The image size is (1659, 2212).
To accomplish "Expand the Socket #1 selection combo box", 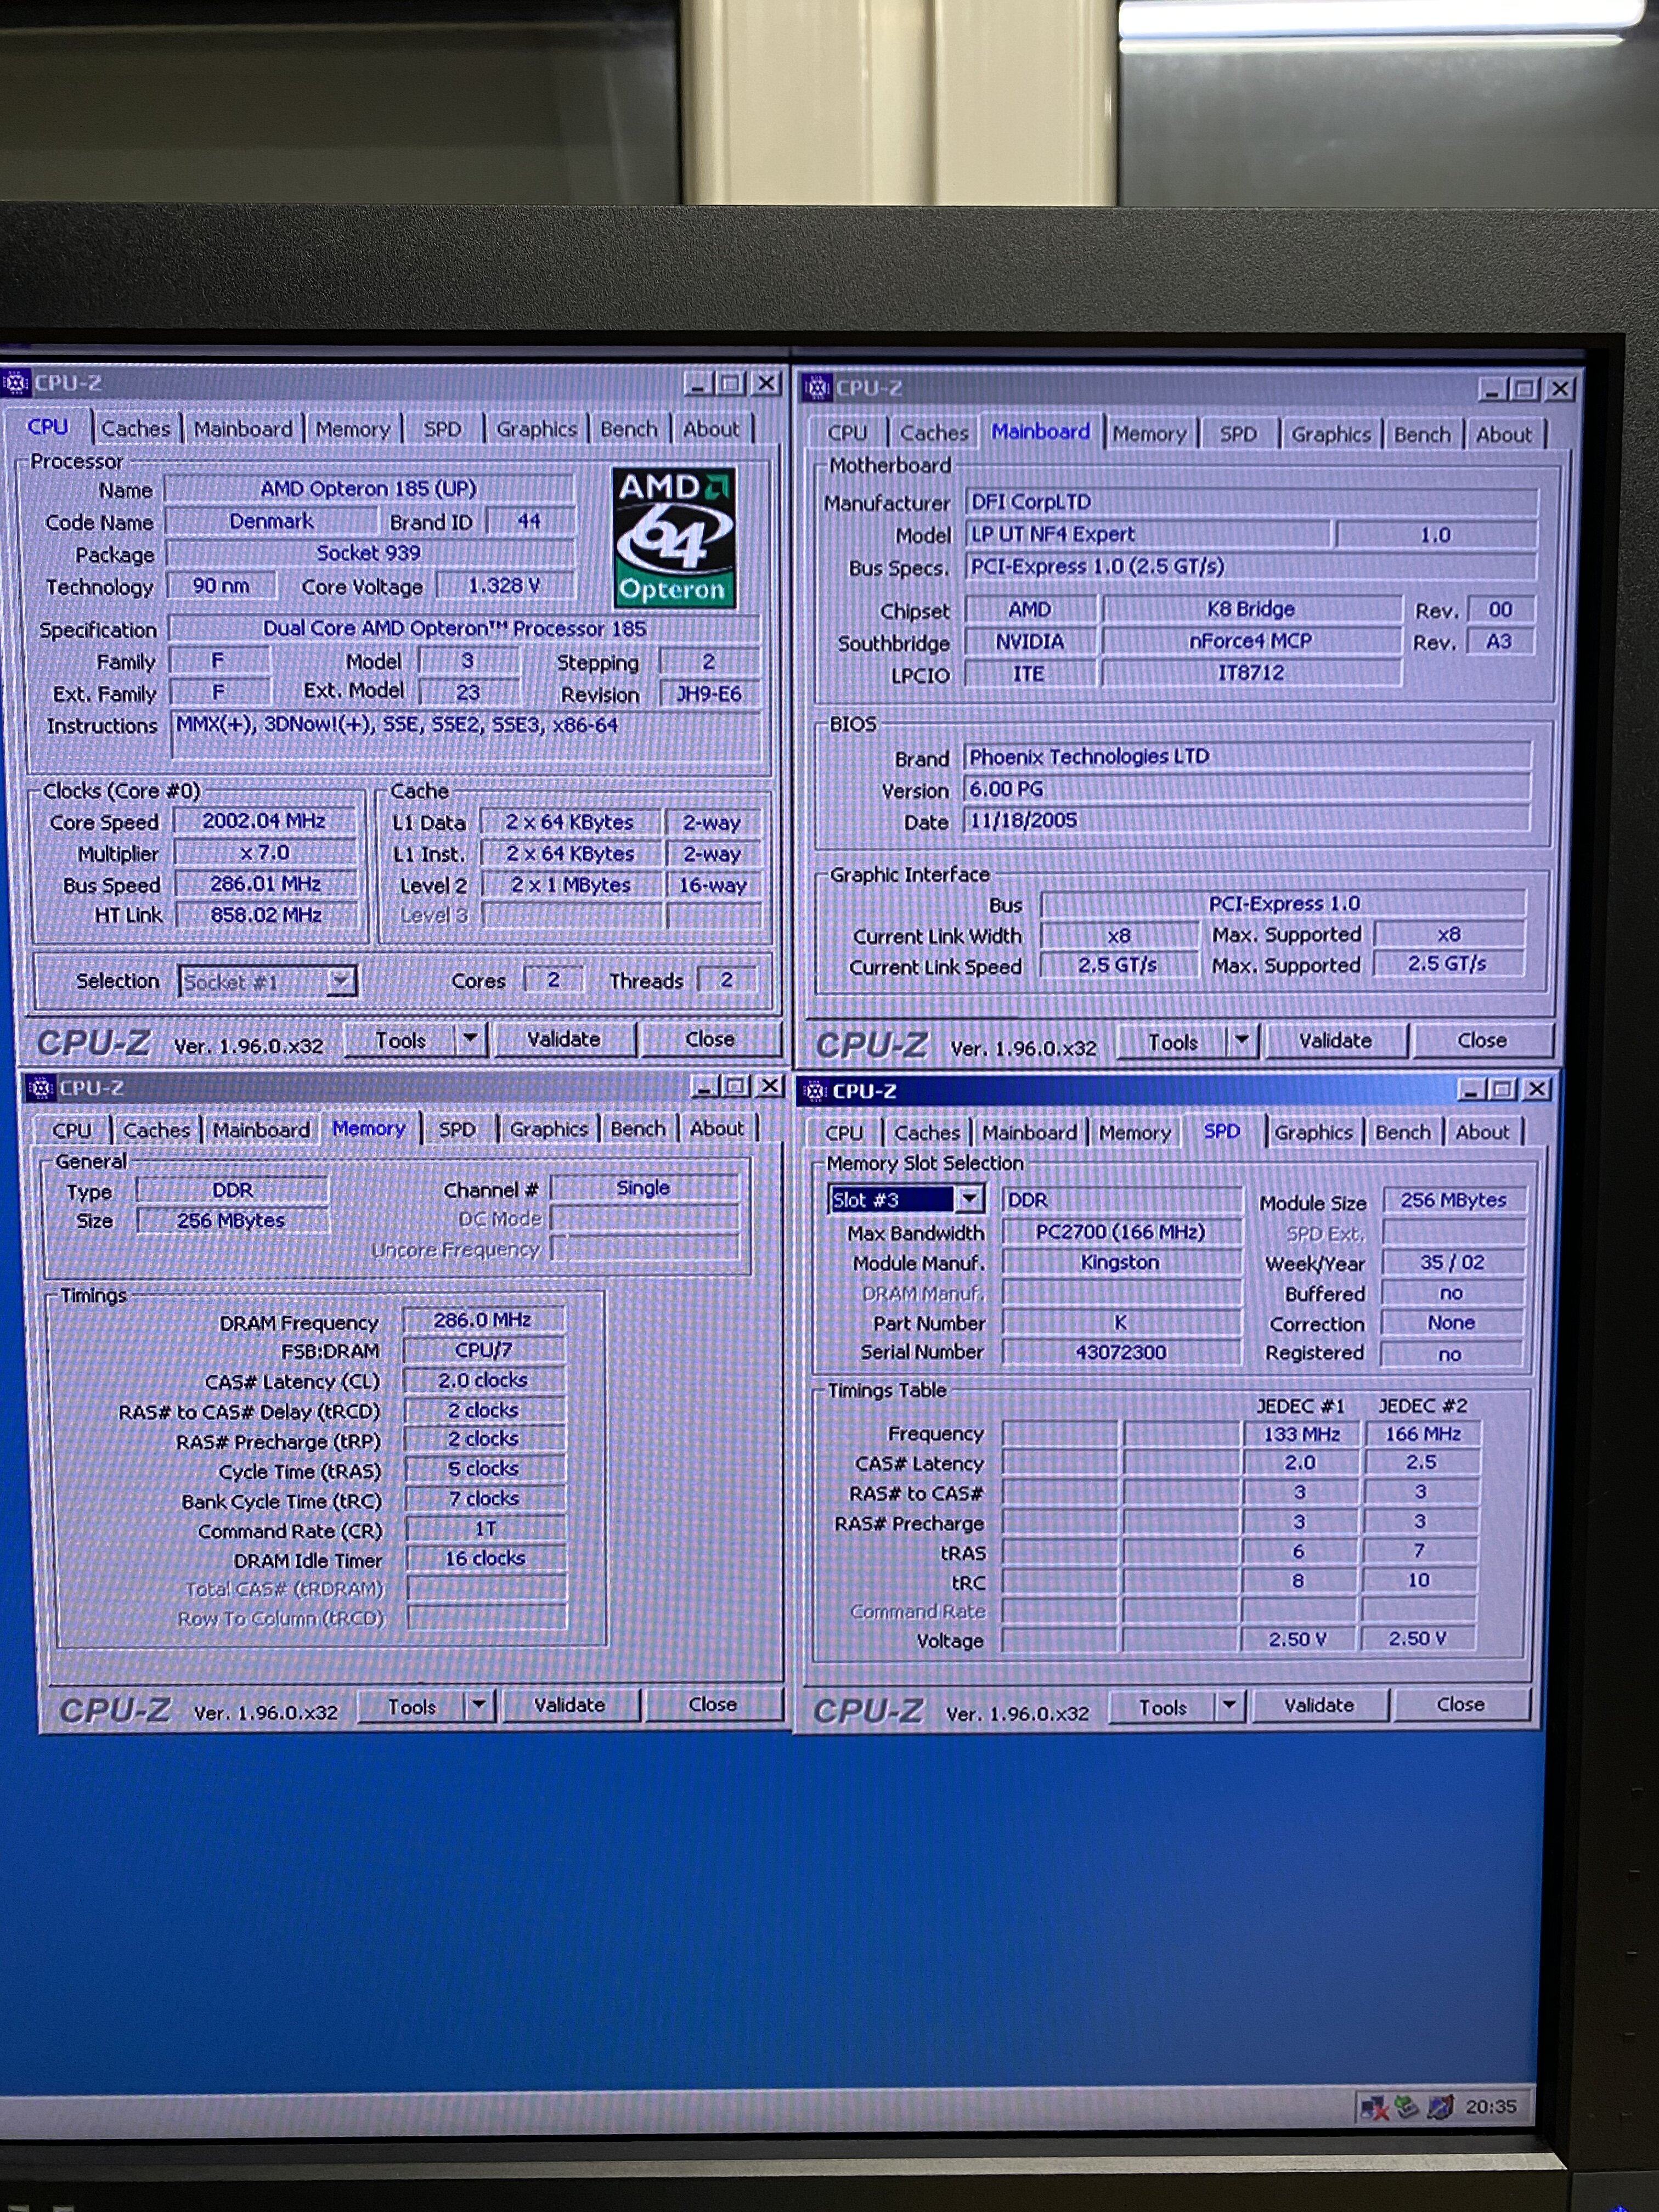I will tap(341, 981).
